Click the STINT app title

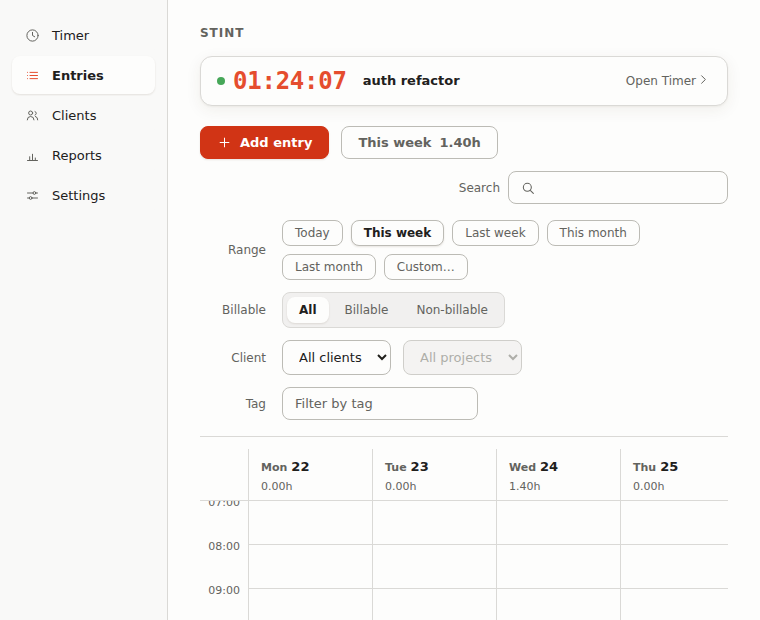point(222,33)
